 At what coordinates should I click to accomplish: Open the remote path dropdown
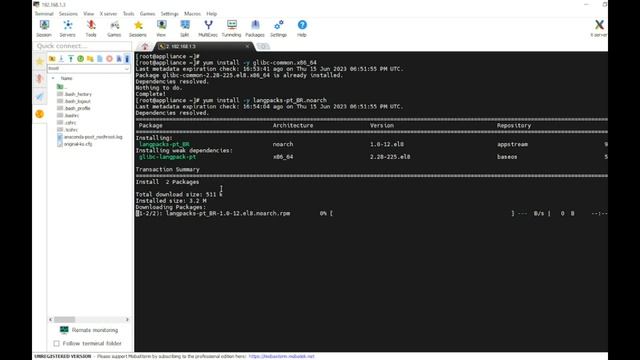click(127, 69)
